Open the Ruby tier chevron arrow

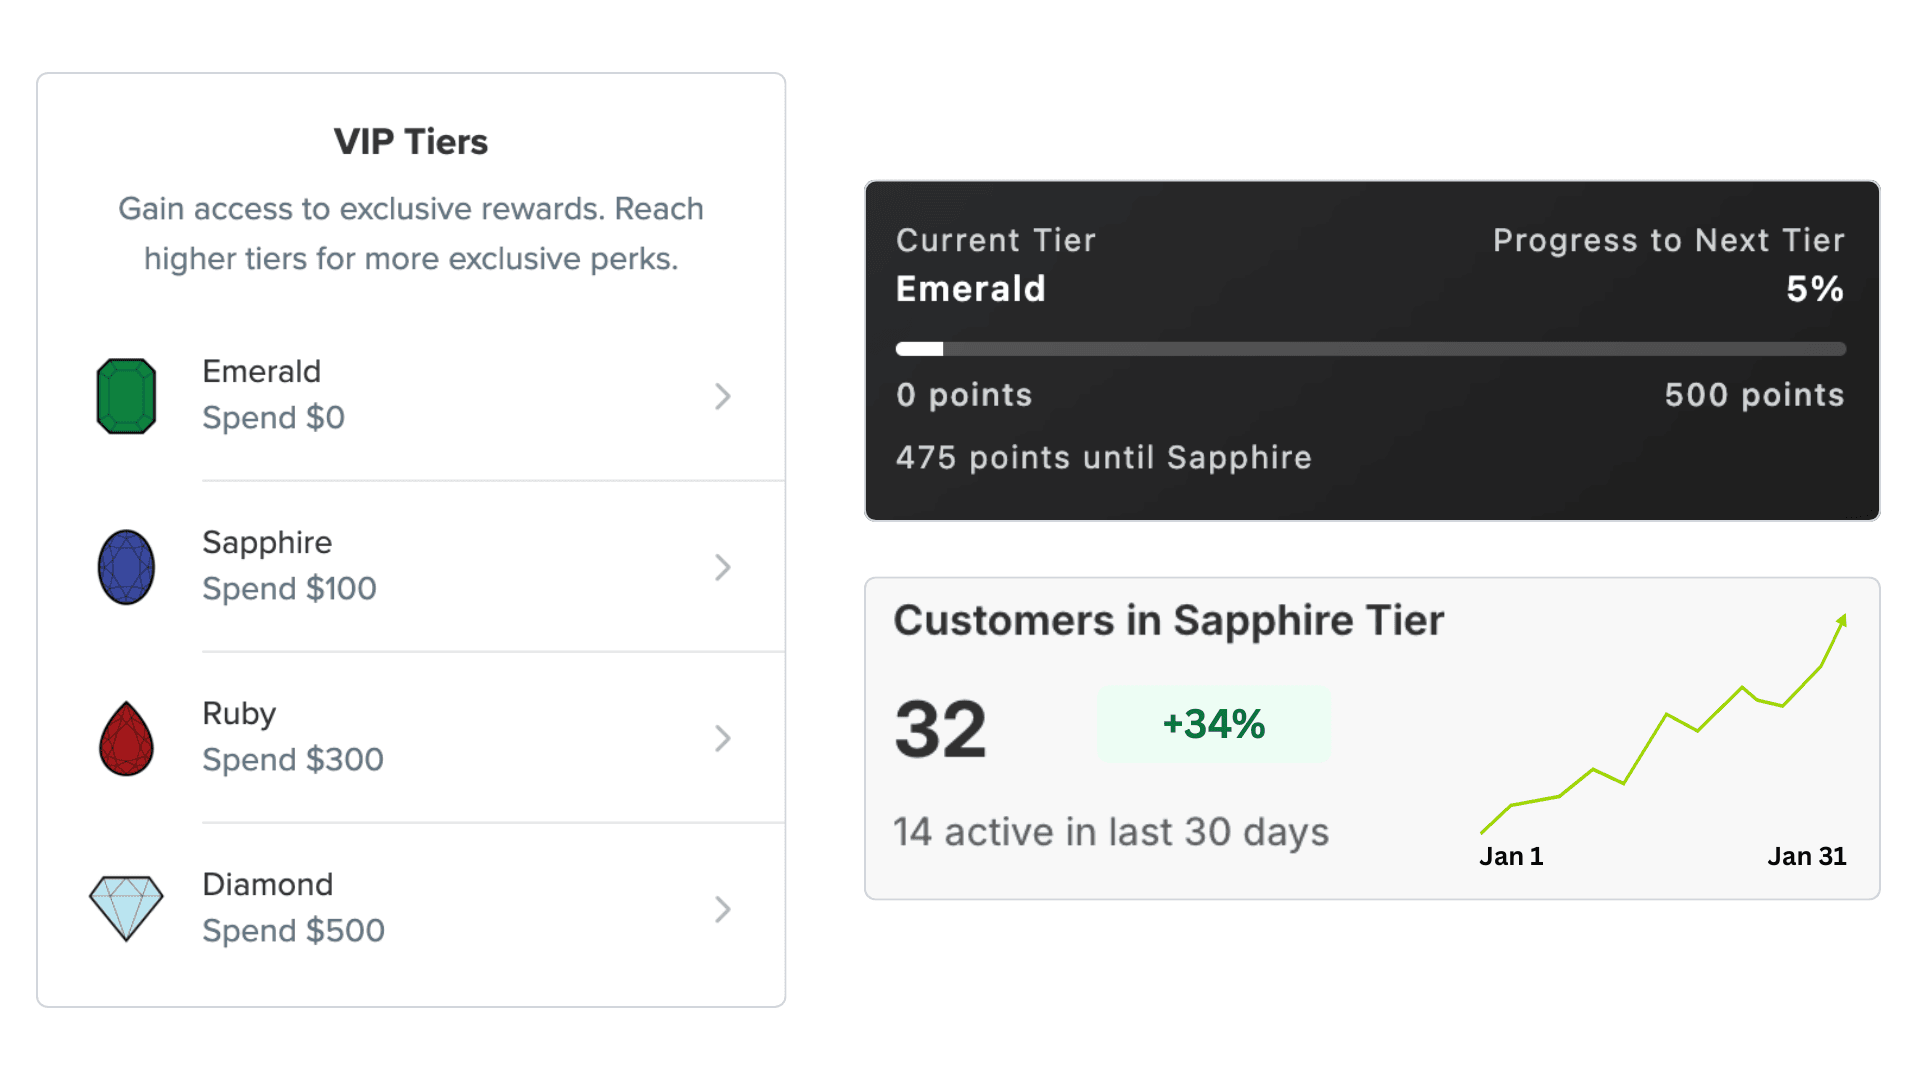723,738
